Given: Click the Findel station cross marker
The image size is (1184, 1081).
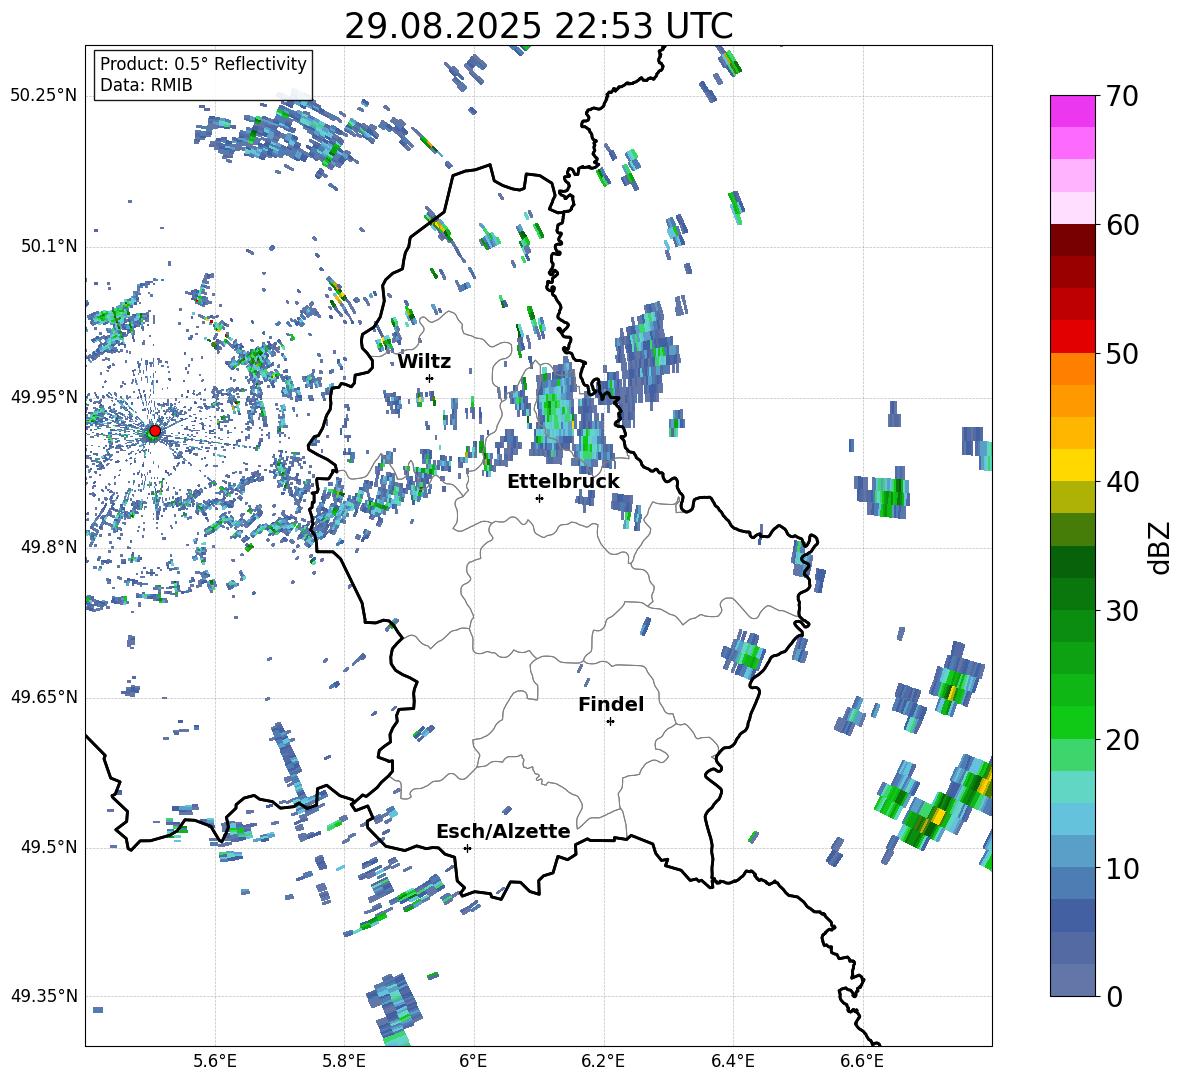Looking at the screenshot, I should (x=610, y=722).
